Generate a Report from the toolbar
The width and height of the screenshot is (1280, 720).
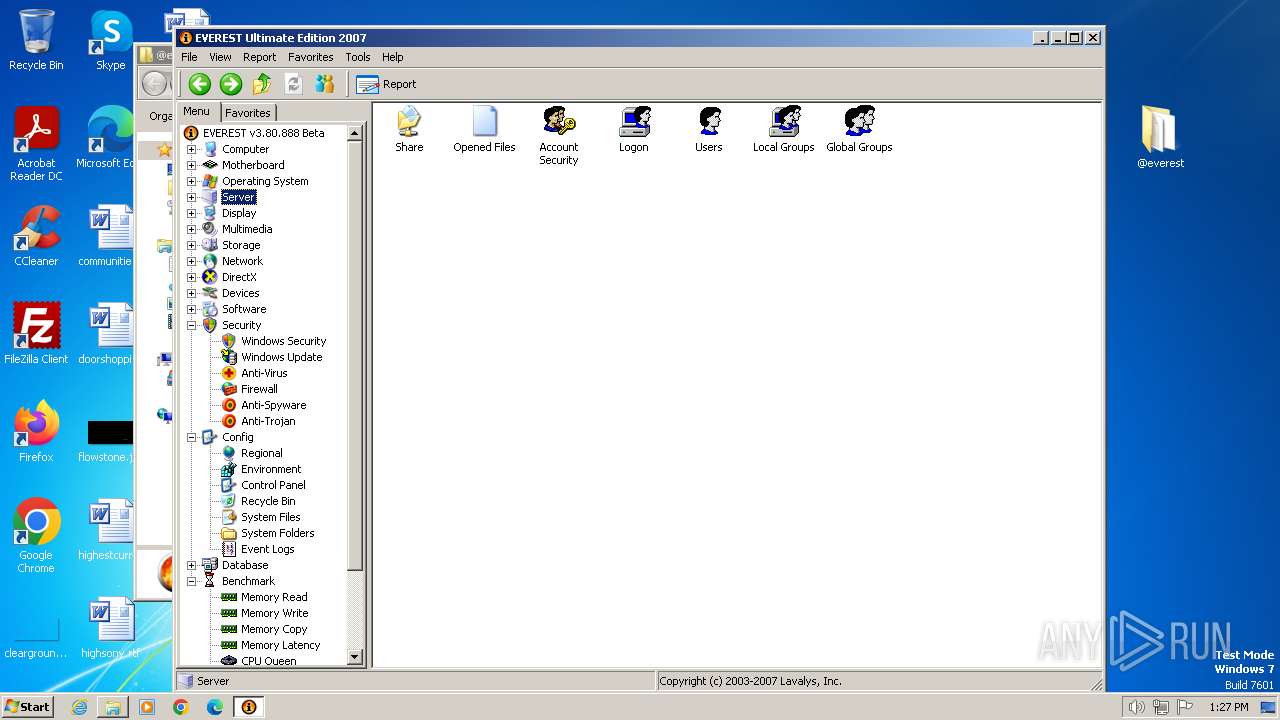pyautogui.click(x=386, y=84)
